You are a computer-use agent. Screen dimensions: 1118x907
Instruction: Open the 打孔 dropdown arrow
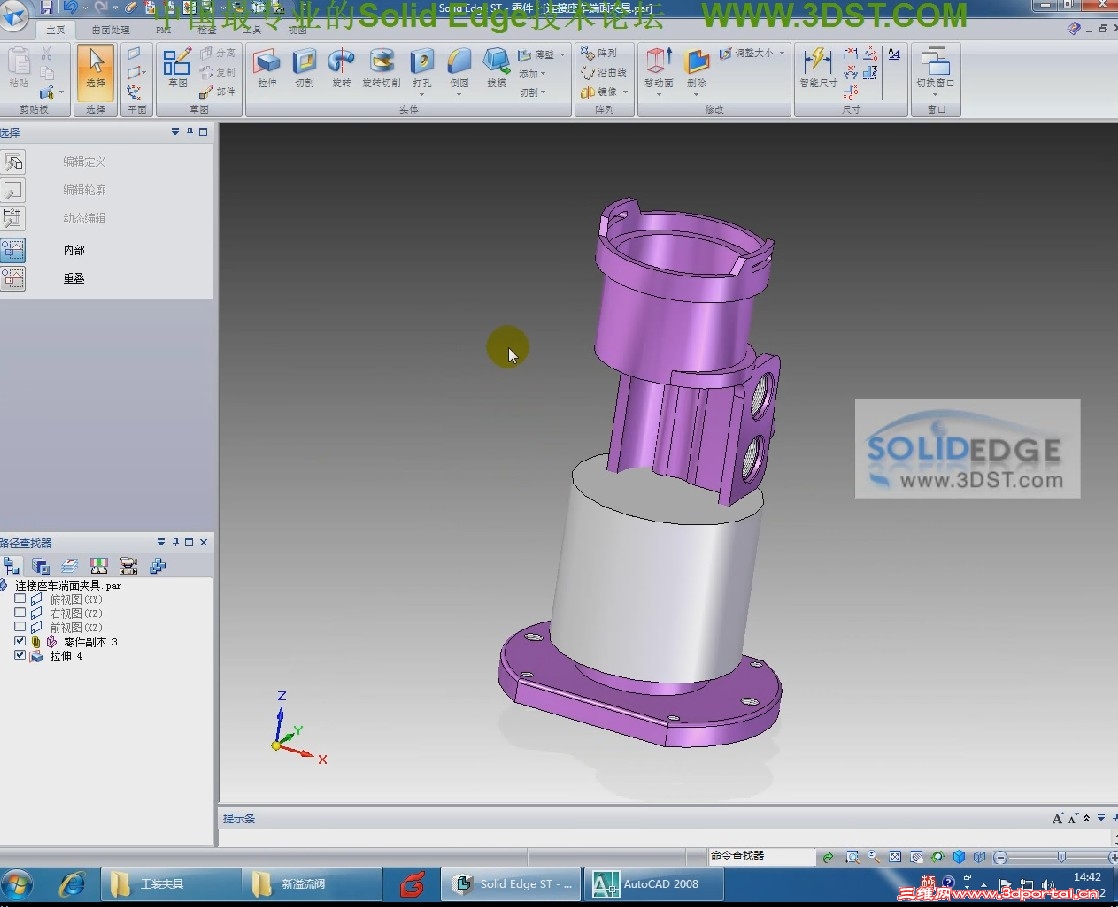point(421,94)
